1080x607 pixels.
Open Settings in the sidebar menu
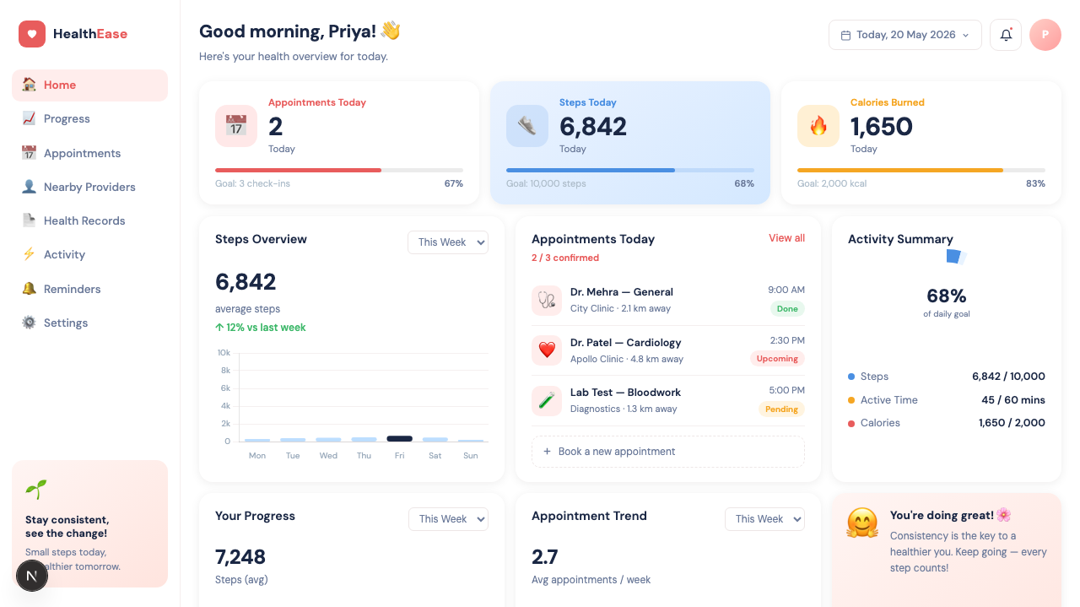[90, 322]
